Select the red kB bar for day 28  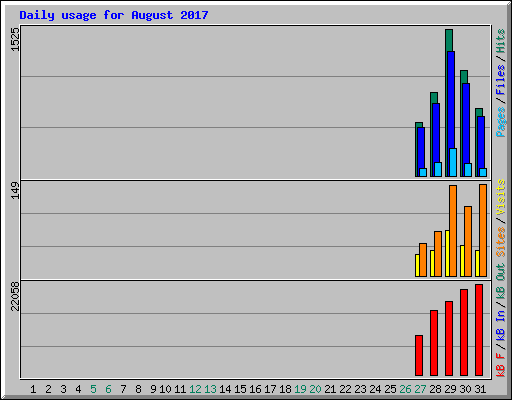[434, 343]
